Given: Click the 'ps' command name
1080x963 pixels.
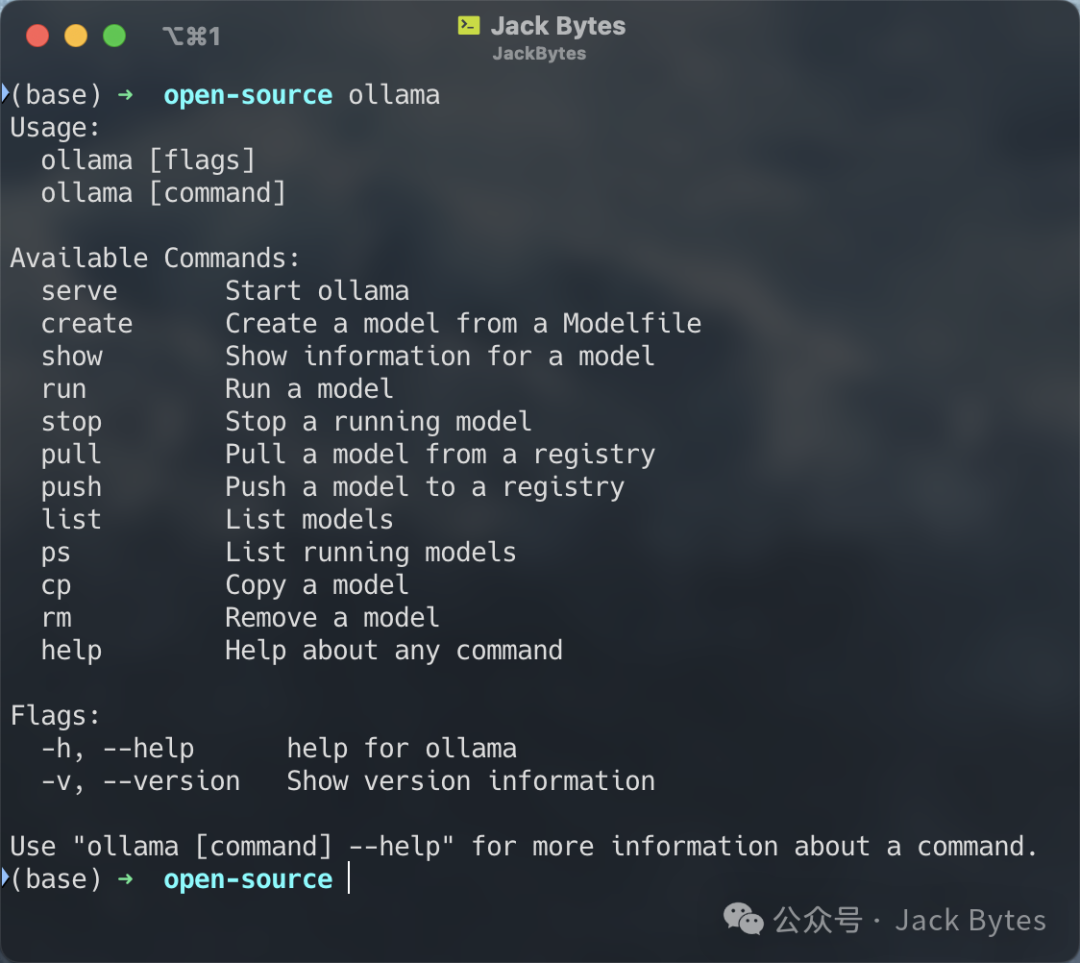Looking at the screenshot, I should (56, 554).
